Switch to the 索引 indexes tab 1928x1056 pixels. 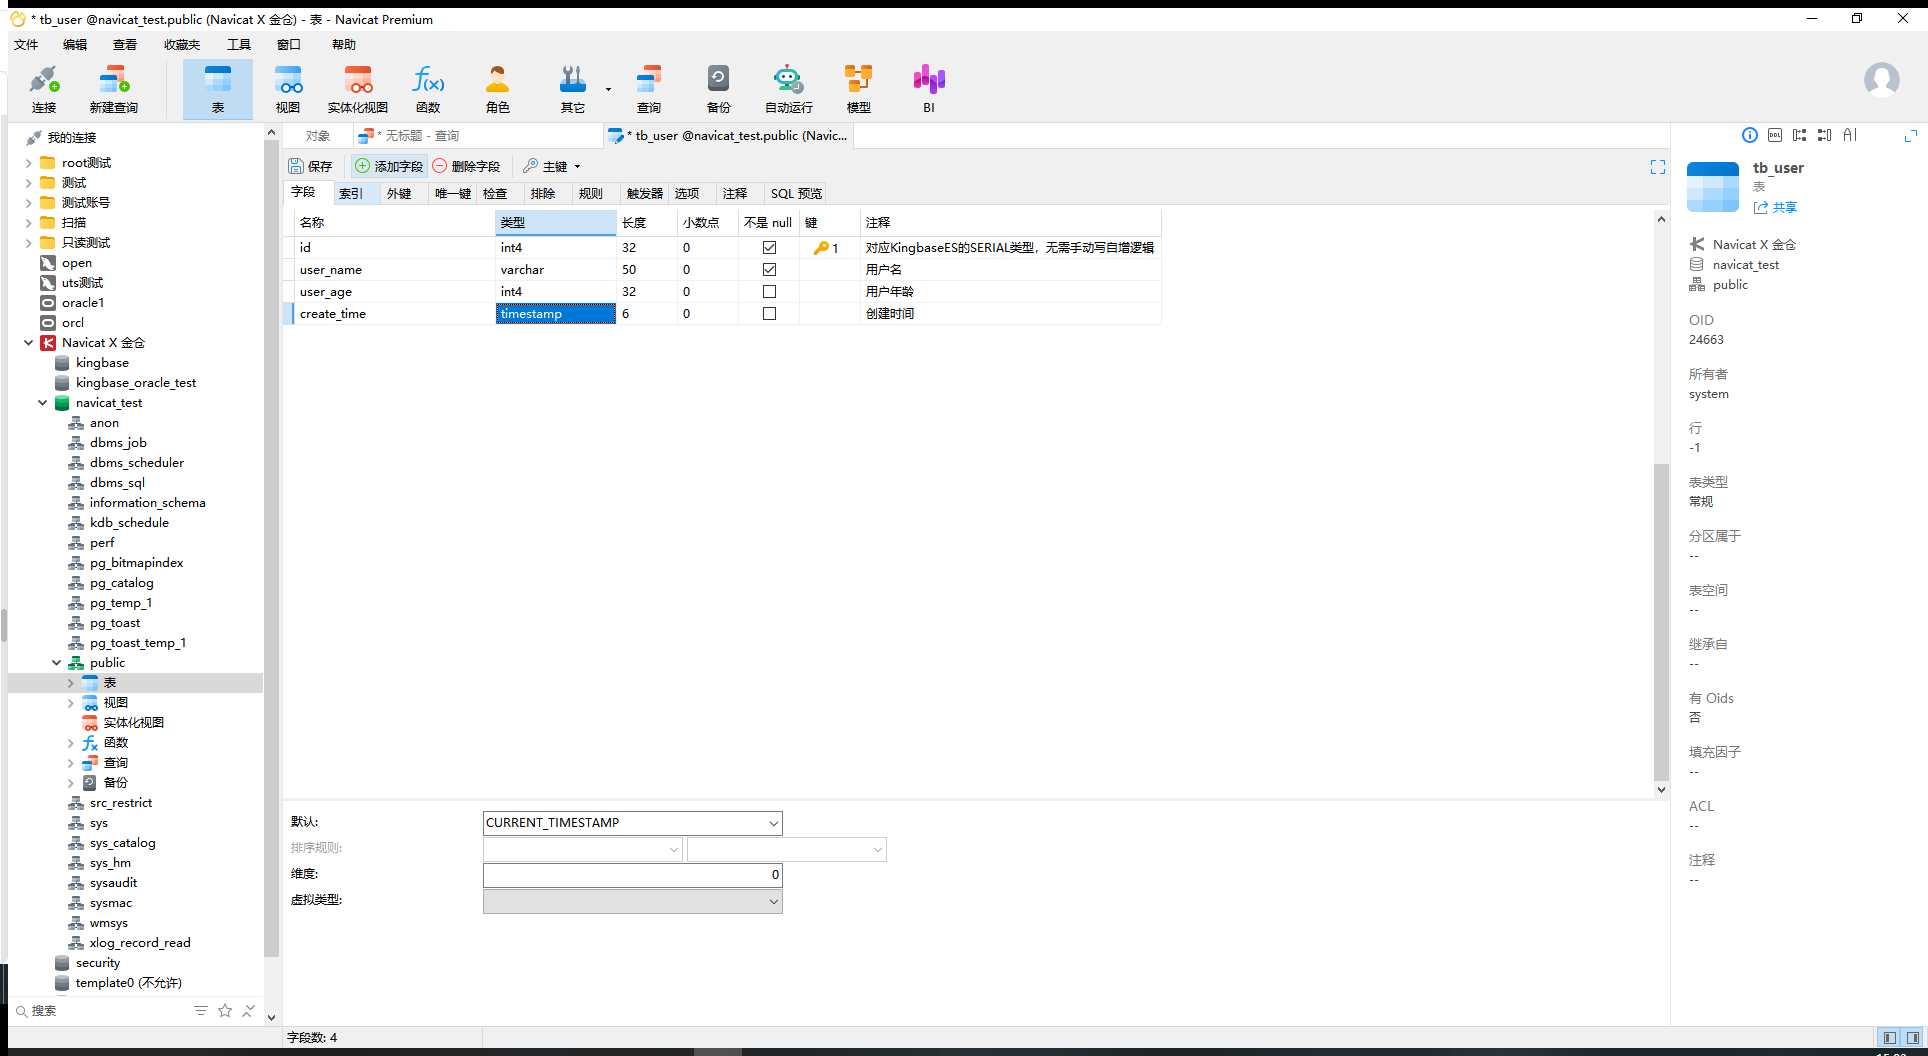pos(351,194)
